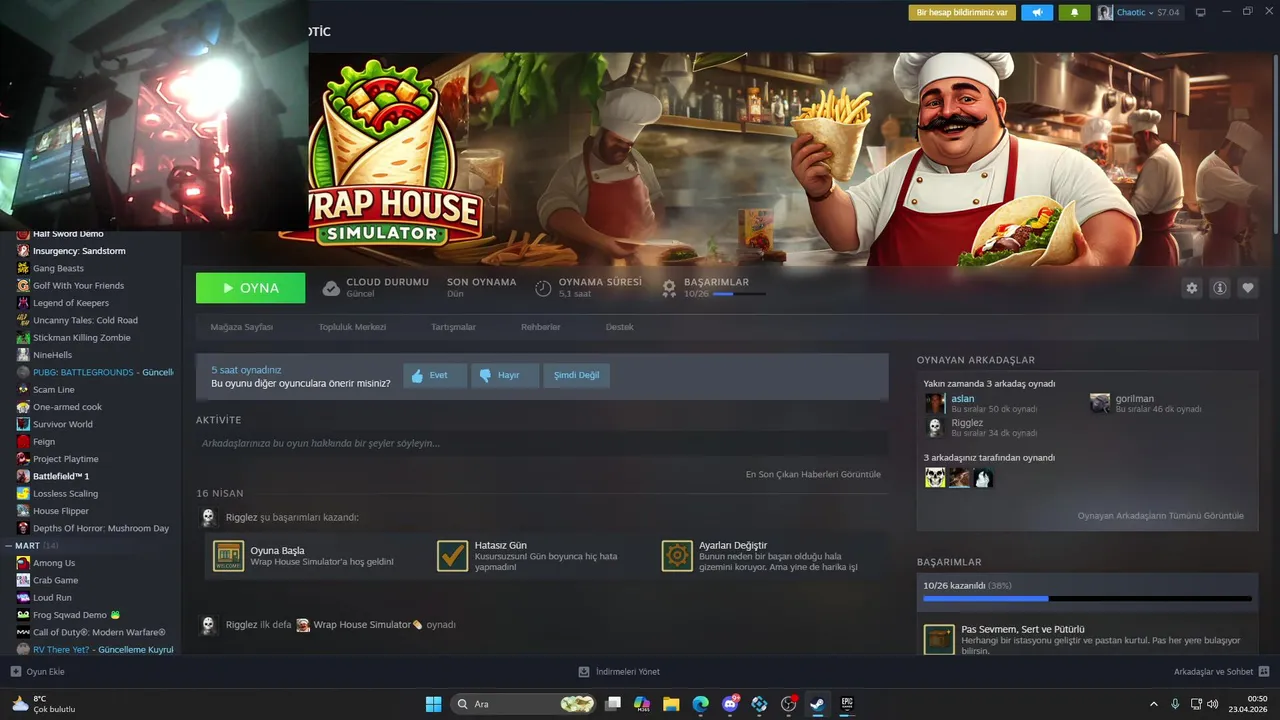Click the Oyun Ekle add game button

(x=38, y=672)
